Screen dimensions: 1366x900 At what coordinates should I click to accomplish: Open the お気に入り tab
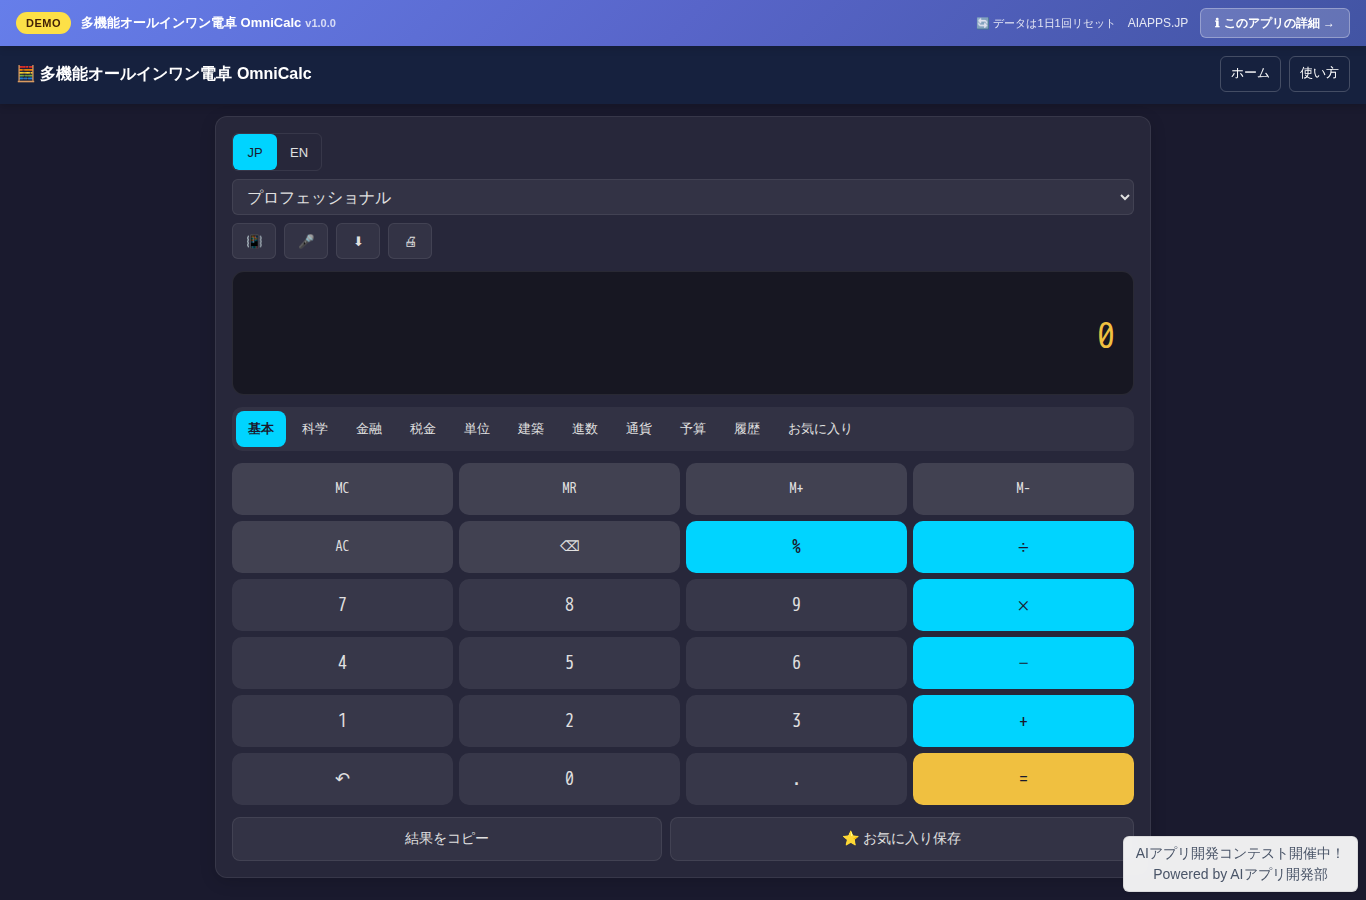pyautogui.click(x=820, y=429)
